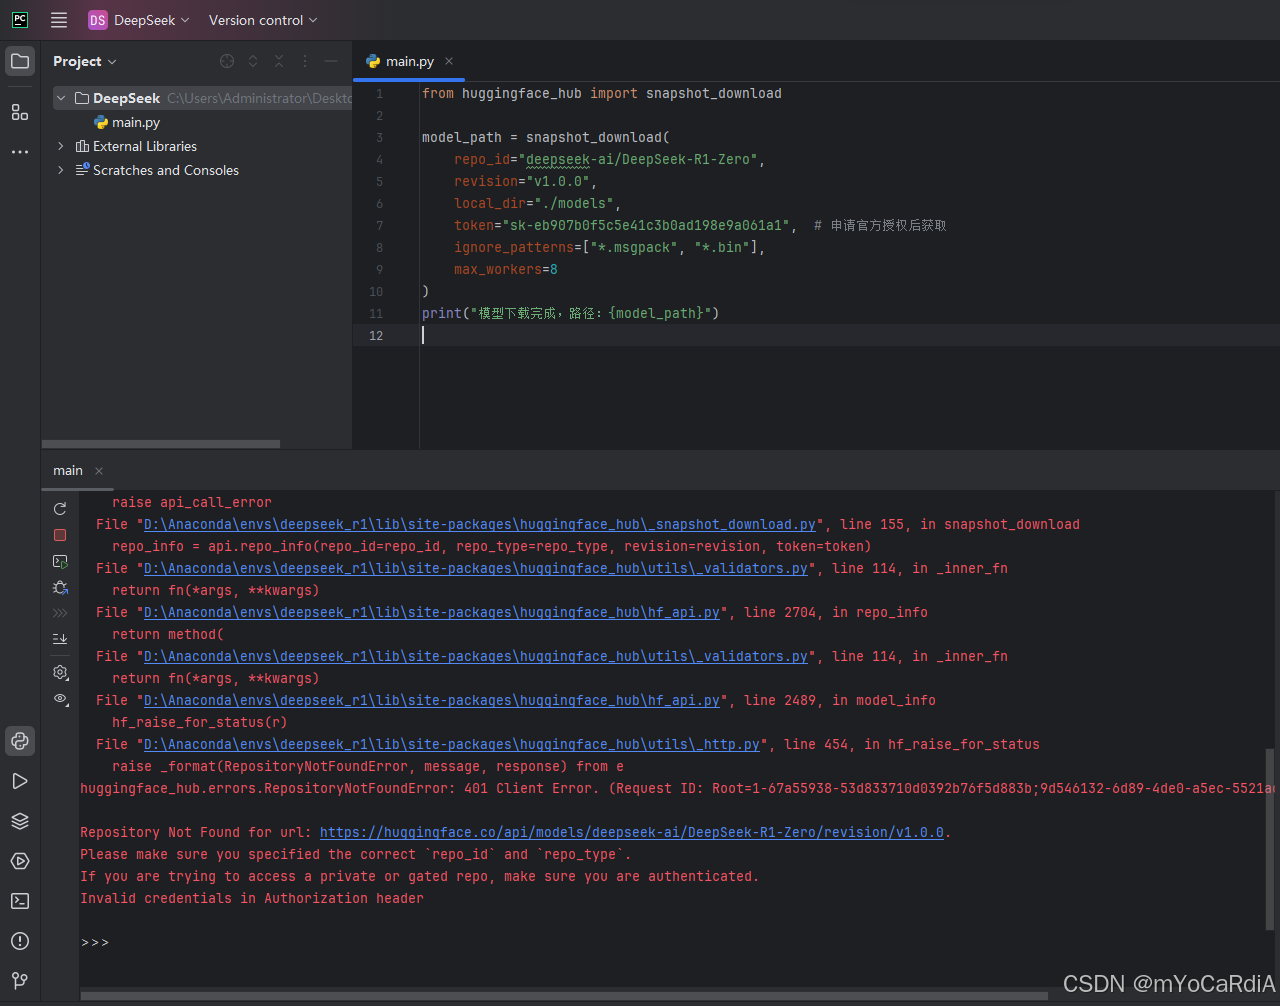The image size is (1280, 1006).
Task: Click the repo_id string "deepseek-ai/DeepSeek-R1-Zero"
Action: pos(641,159)
